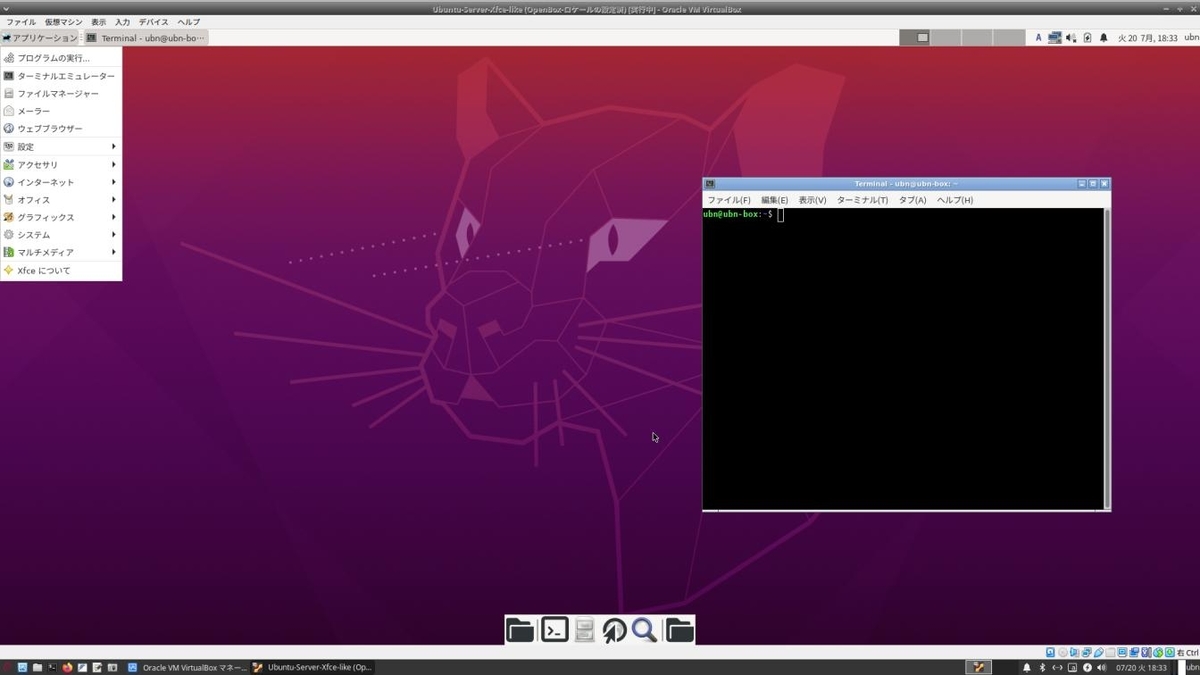
Task: Open VirtualBox 仮想マシン menu
Action: [x=63, y=22]
